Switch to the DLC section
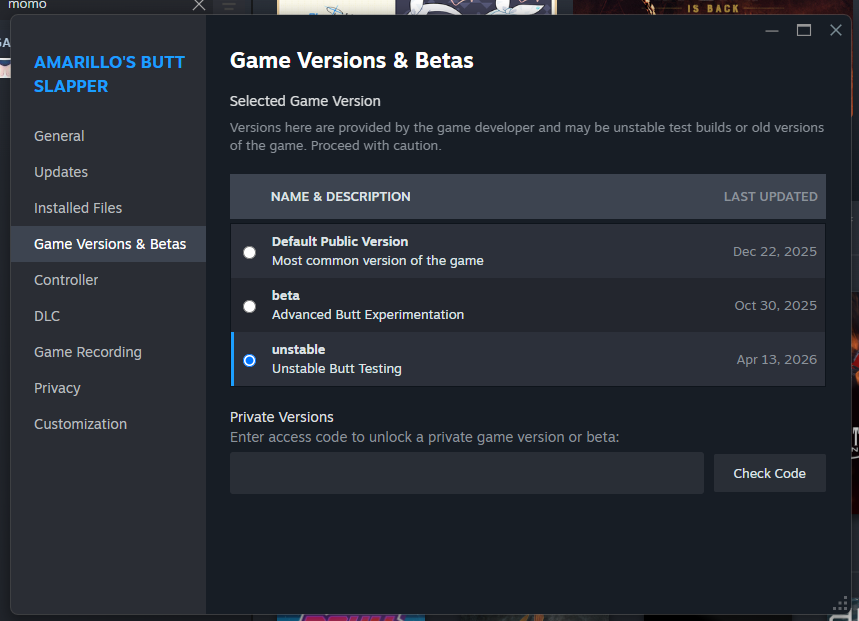 pos(47,316)
